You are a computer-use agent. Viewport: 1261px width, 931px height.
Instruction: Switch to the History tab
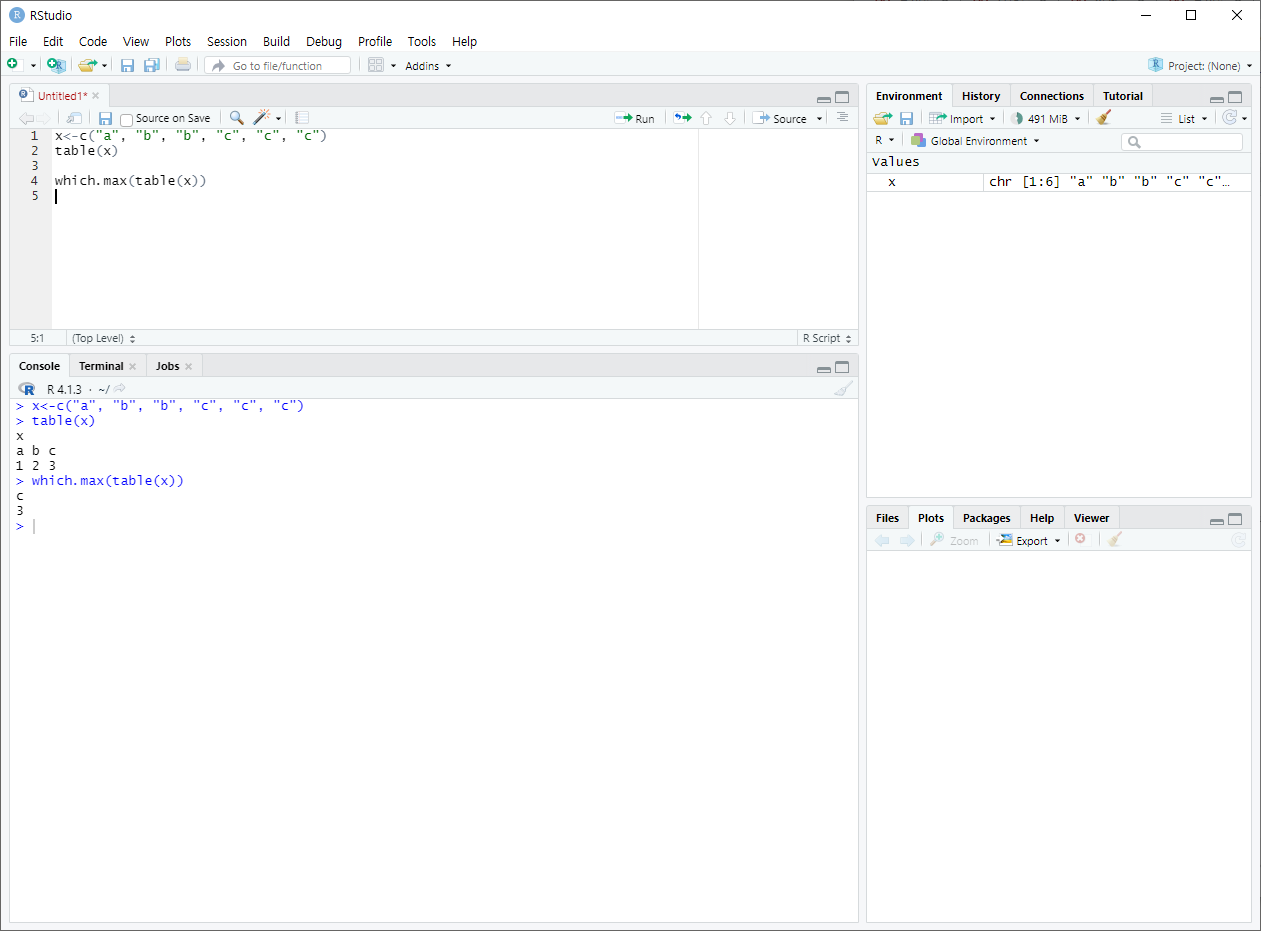[x=981, y=96]
